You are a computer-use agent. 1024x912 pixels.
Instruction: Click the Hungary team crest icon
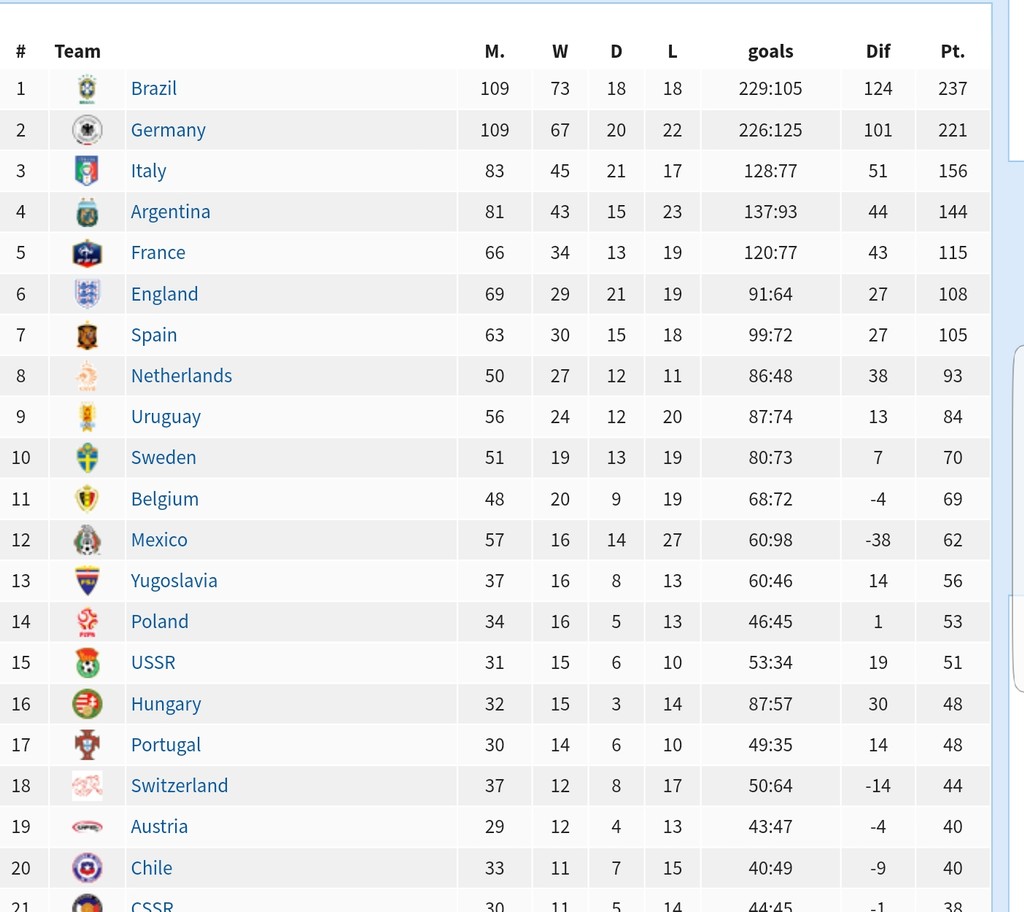tap(87, 704)
